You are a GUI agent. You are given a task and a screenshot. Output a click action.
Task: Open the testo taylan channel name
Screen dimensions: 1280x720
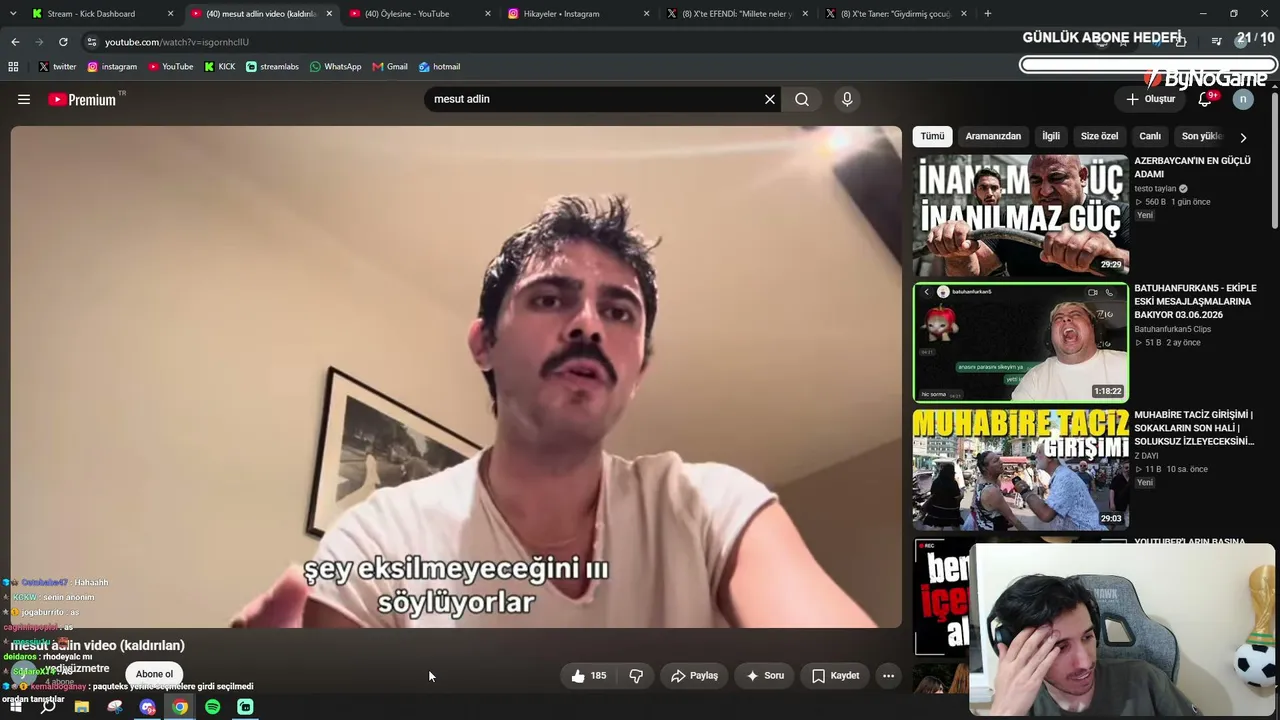click(1155, 188)
